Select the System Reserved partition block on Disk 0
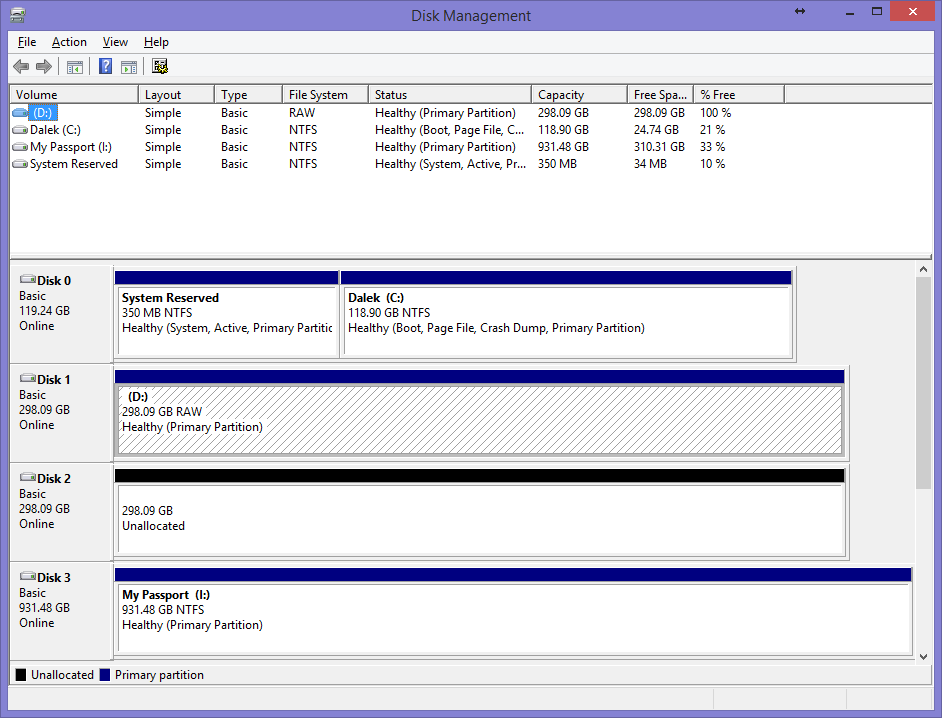 (226, 315)
